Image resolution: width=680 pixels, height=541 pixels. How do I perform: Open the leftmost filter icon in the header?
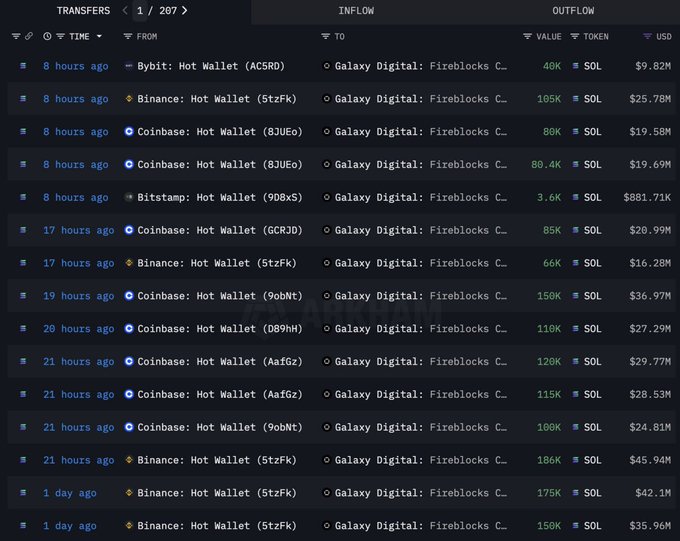point(15,36)
